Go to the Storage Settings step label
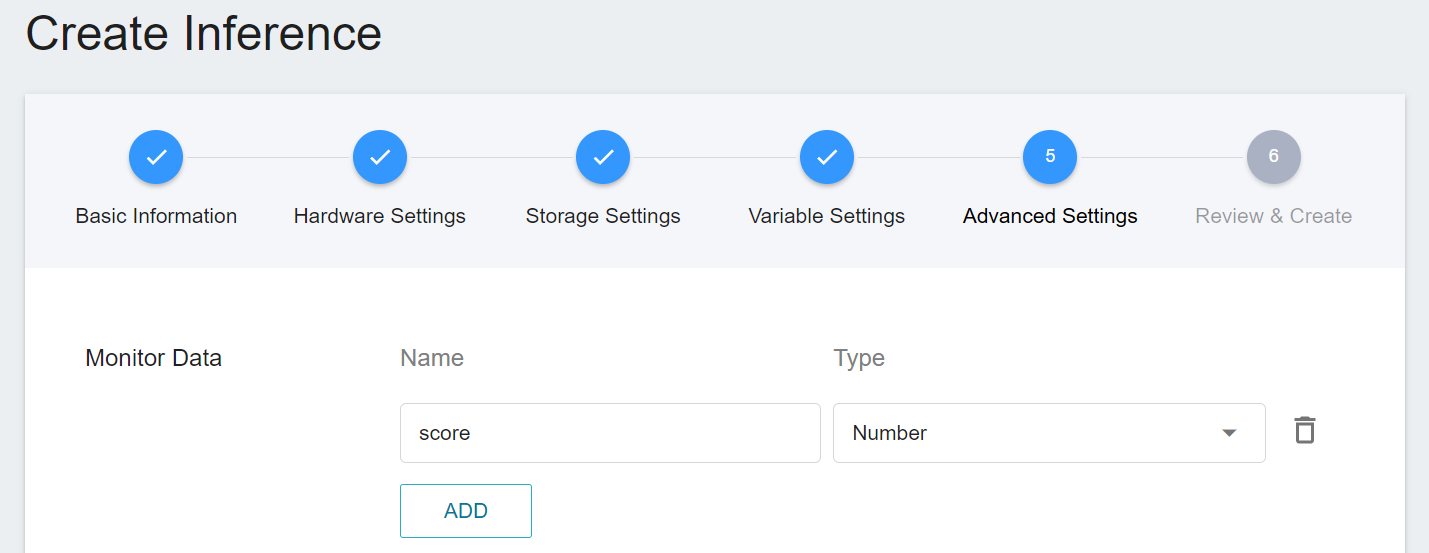 (x=603, y=216)
